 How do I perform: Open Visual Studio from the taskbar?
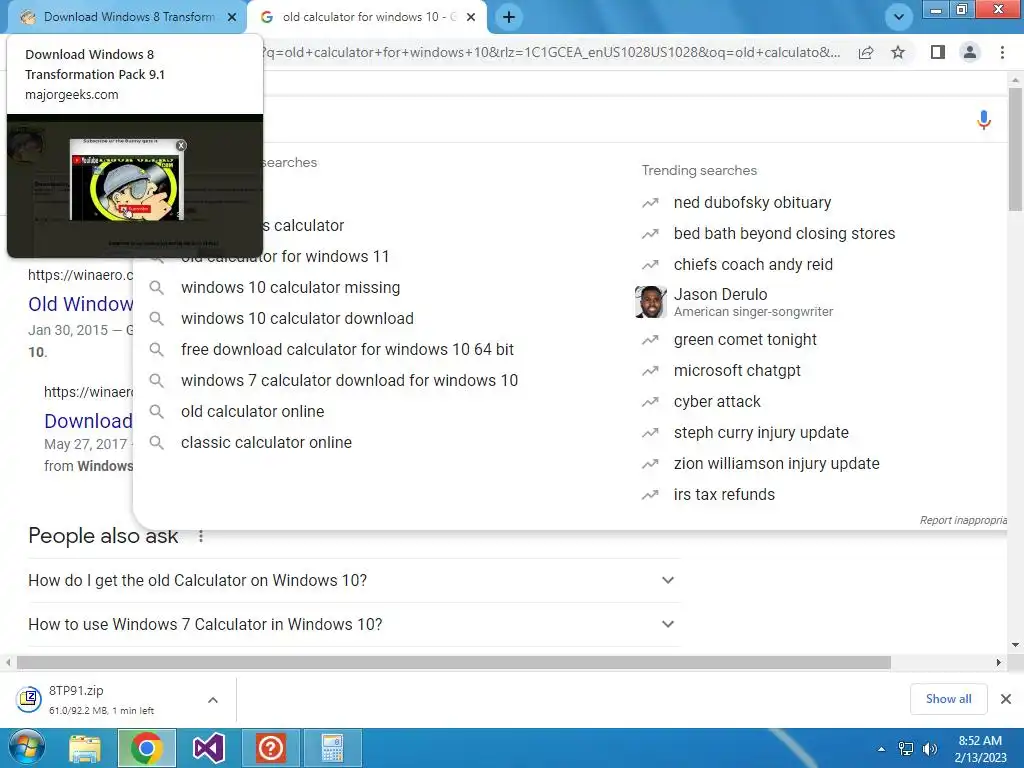[x=208, y=748]
